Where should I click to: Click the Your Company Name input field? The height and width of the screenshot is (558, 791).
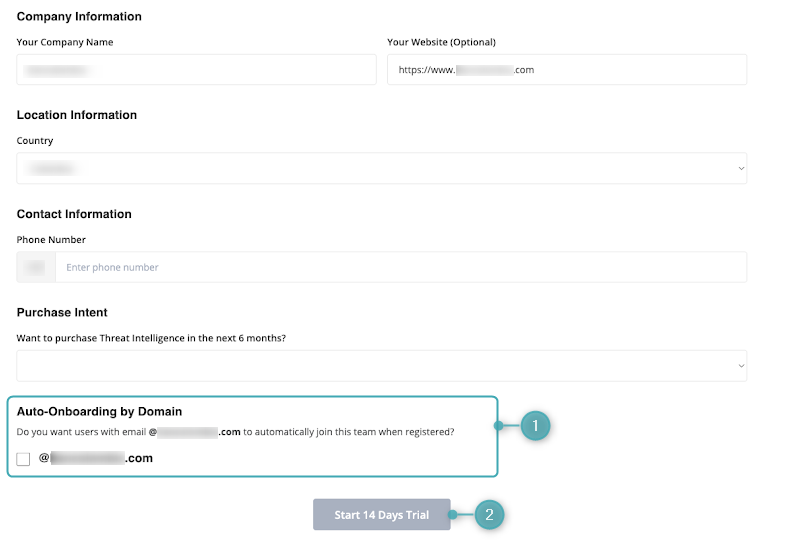[196, 70]
